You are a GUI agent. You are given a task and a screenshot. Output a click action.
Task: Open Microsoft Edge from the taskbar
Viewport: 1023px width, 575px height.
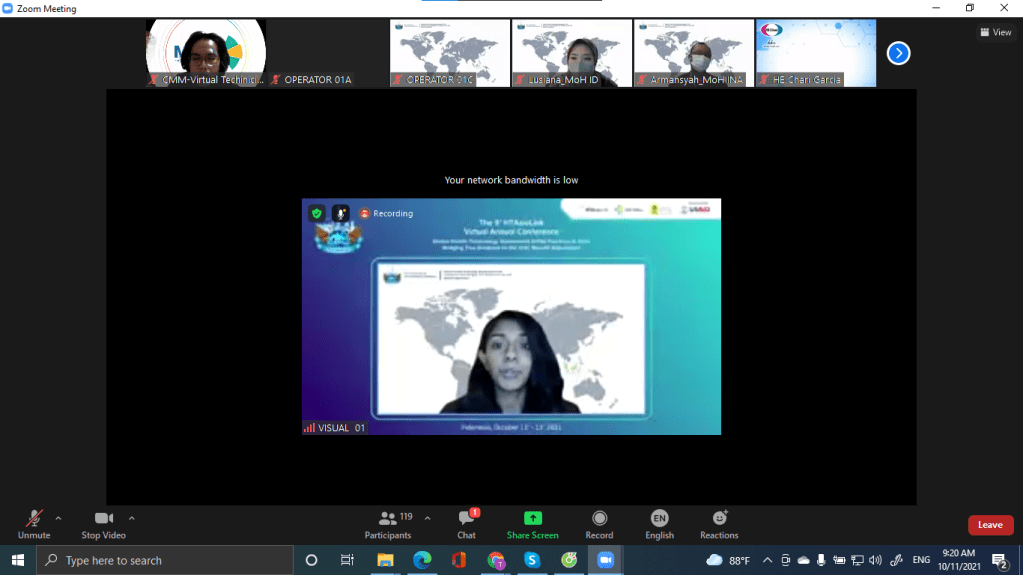(x=422, y=560)
